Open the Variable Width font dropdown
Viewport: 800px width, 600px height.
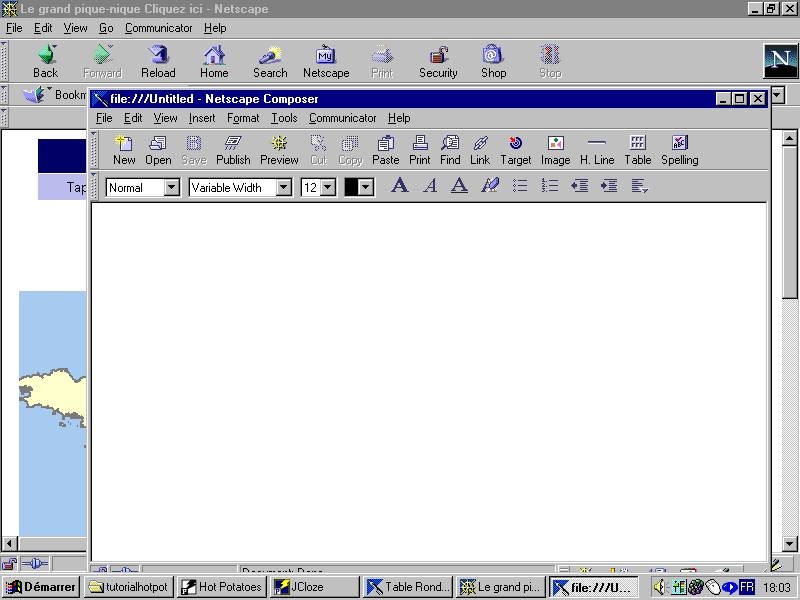pyautogui.click(x=284, y=187)
